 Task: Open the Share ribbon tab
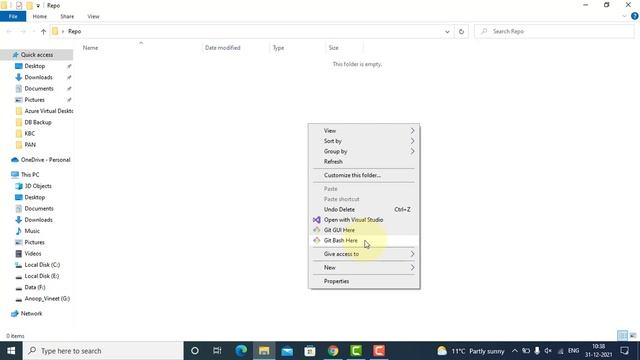pos(67,16)
